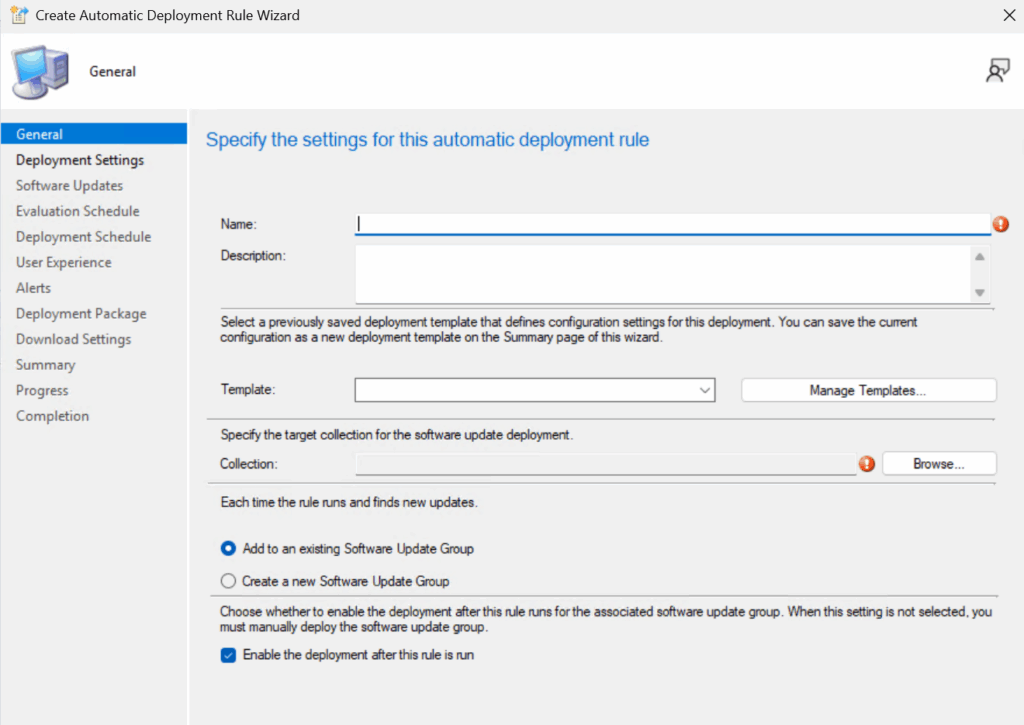Select Create a new Software Update Group
Image resolution: width=1024 pixels, height=725 pixels.
[228, 581]
